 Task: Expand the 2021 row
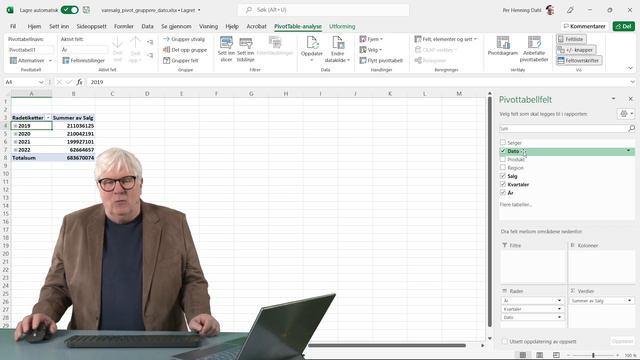pos(15,142)
